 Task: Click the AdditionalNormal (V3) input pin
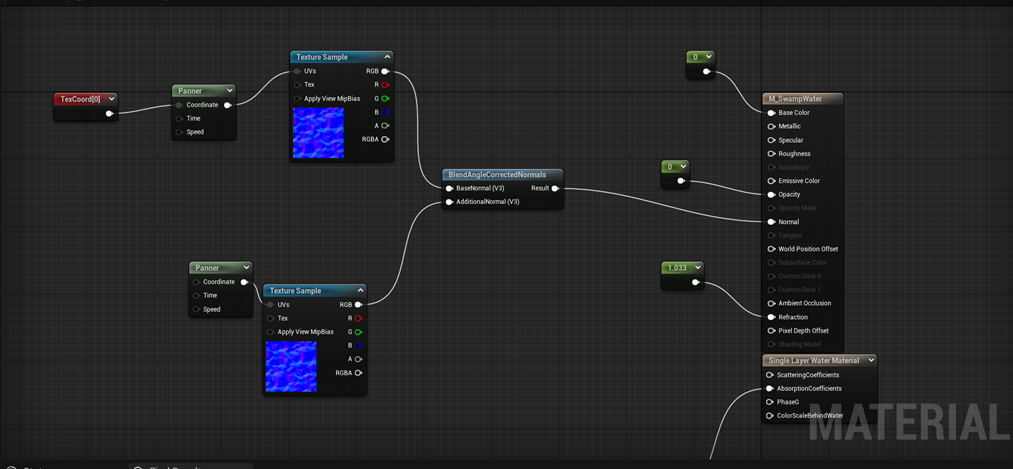click(x=450, y=202)
